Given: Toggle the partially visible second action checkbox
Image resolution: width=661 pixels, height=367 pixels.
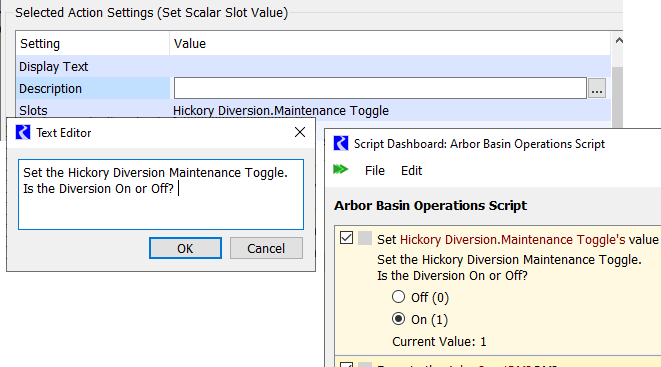Looking at the screenshot, I should (347, 364).
